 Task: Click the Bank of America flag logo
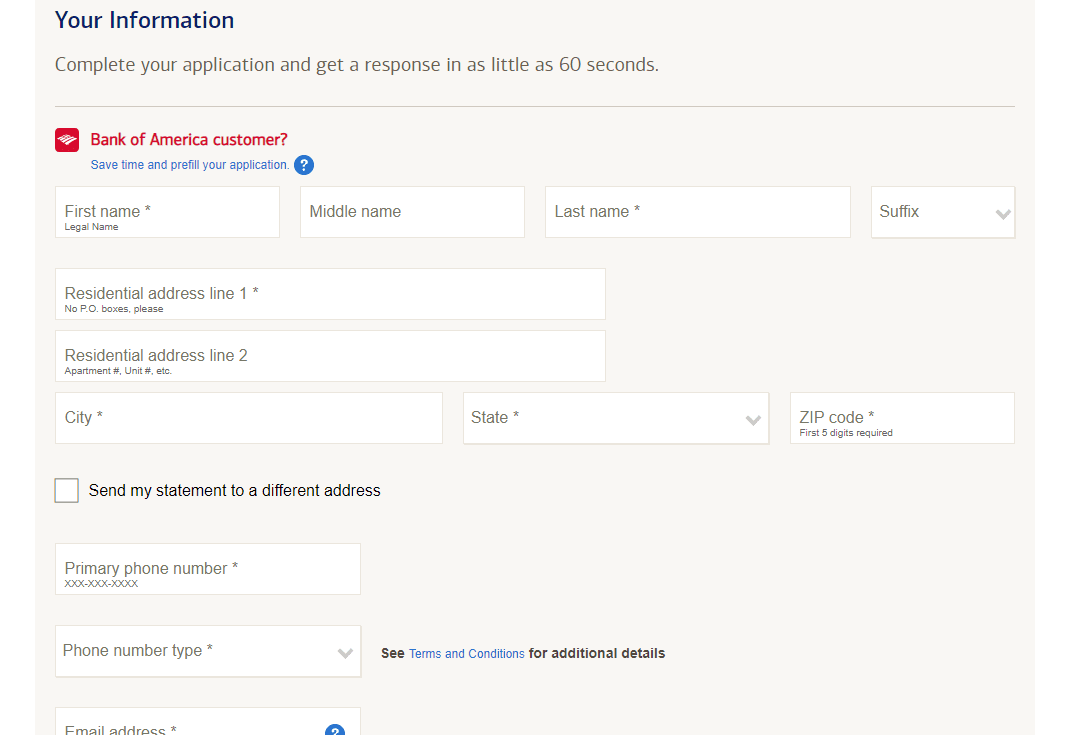point(67,140)
